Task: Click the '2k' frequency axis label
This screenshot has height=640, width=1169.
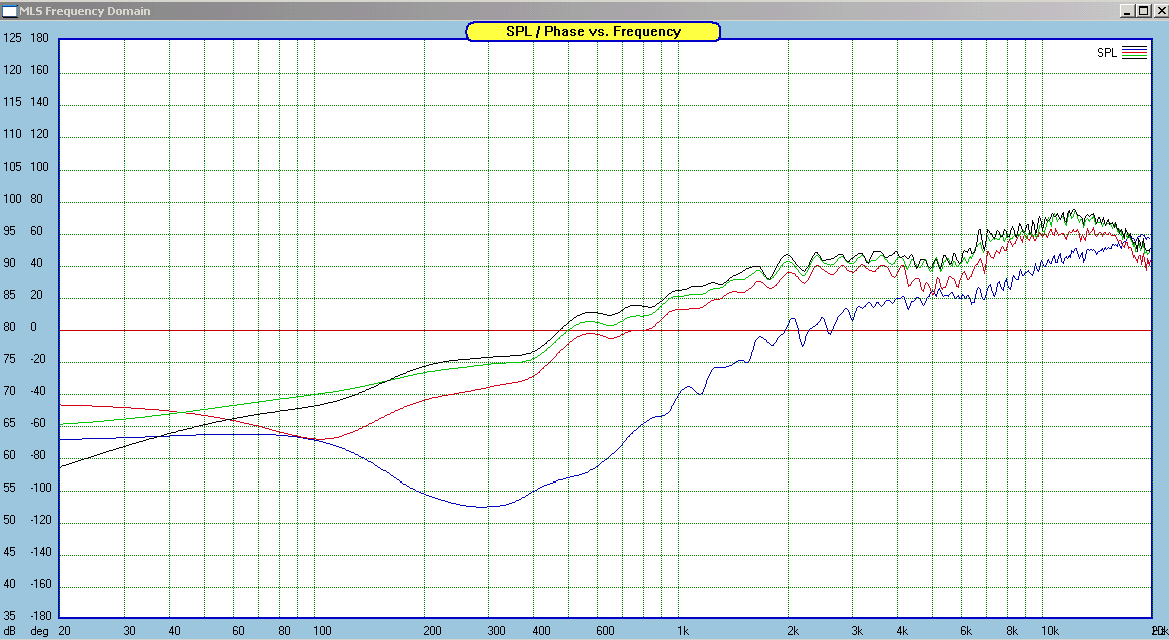Action: tap(793, 631)
